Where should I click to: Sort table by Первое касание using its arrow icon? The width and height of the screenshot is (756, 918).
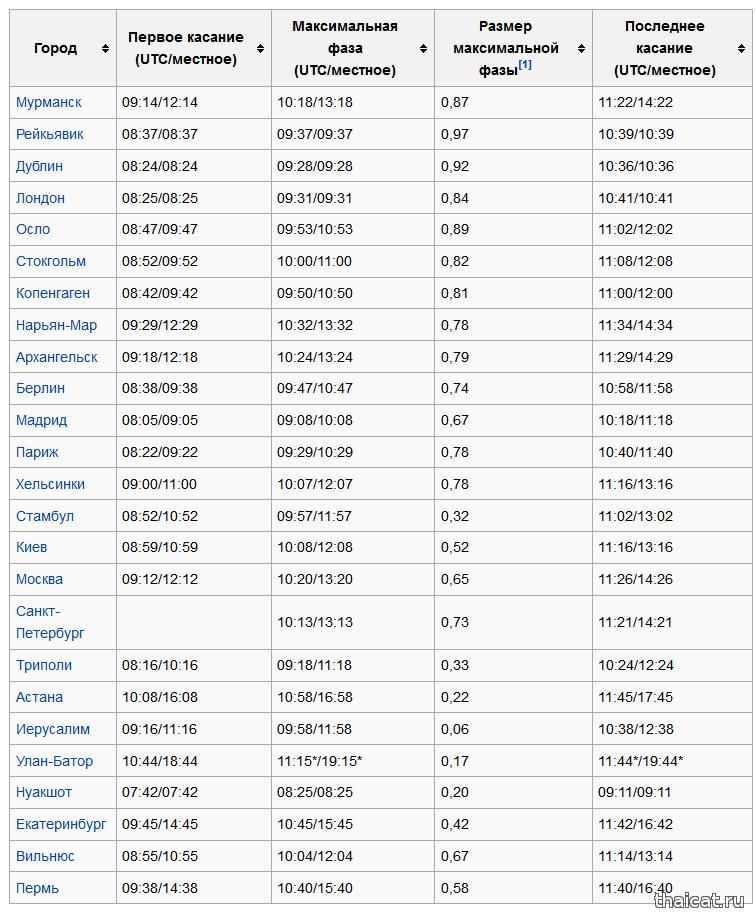(260, 48)
